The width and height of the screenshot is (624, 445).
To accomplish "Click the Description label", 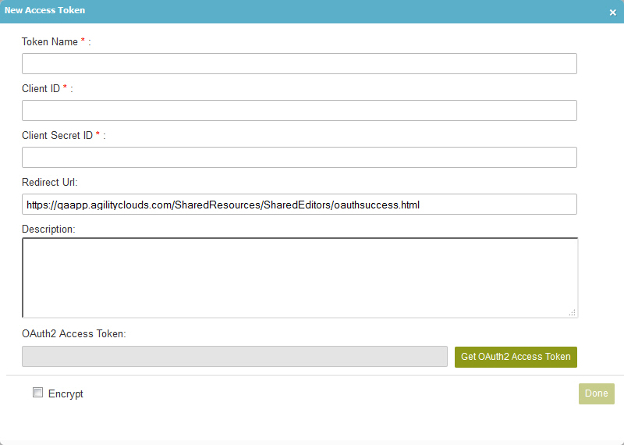I will click(49, 229).
